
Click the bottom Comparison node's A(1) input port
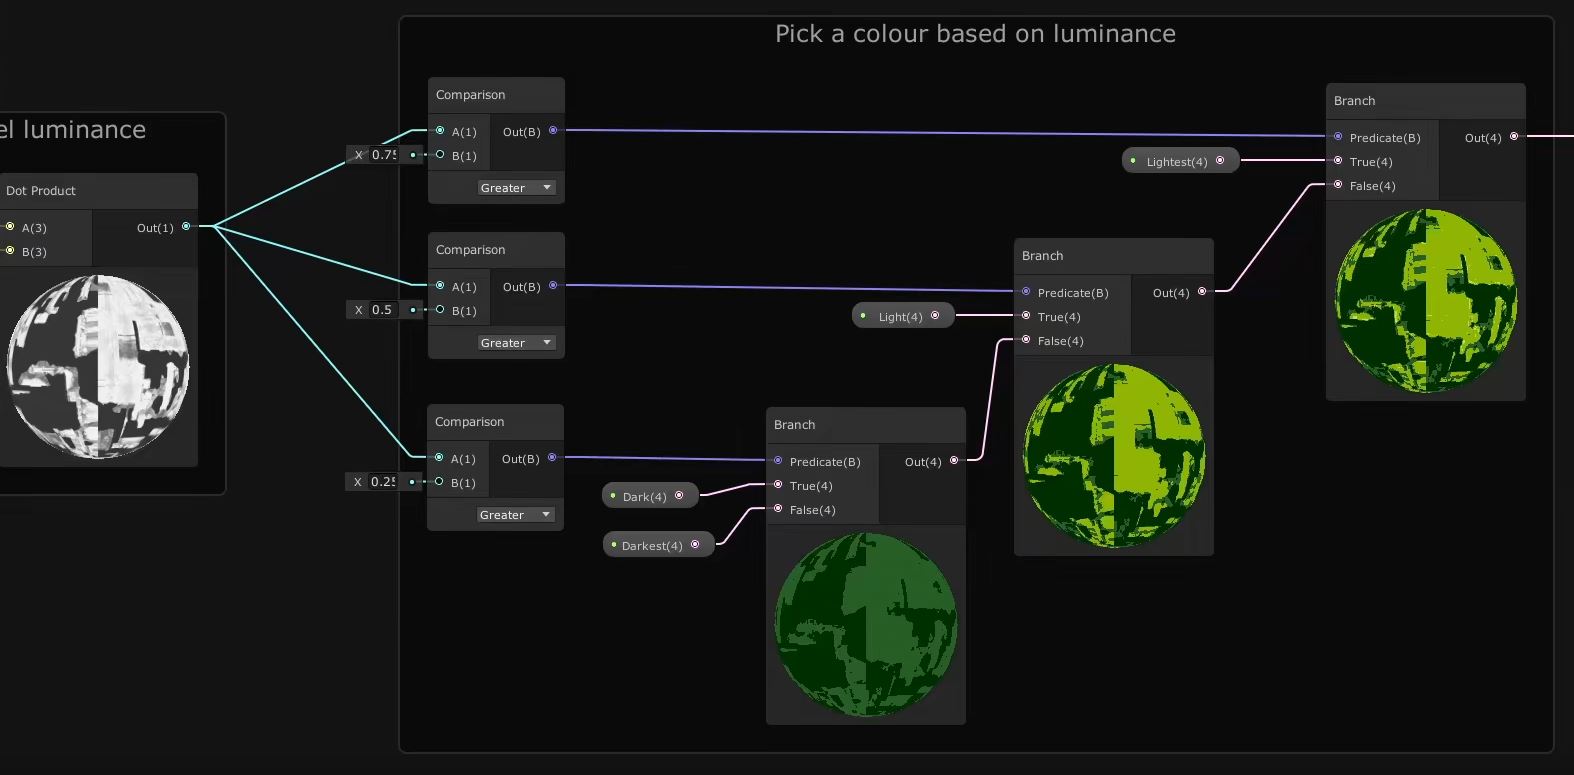coord(439,458)
